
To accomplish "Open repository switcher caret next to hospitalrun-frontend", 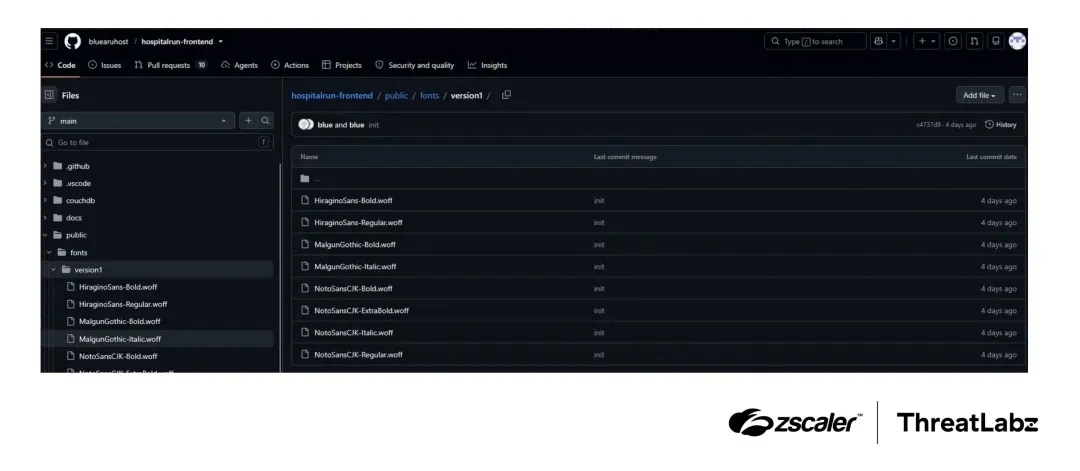I will pyautogui.click(x=220, y=41).
